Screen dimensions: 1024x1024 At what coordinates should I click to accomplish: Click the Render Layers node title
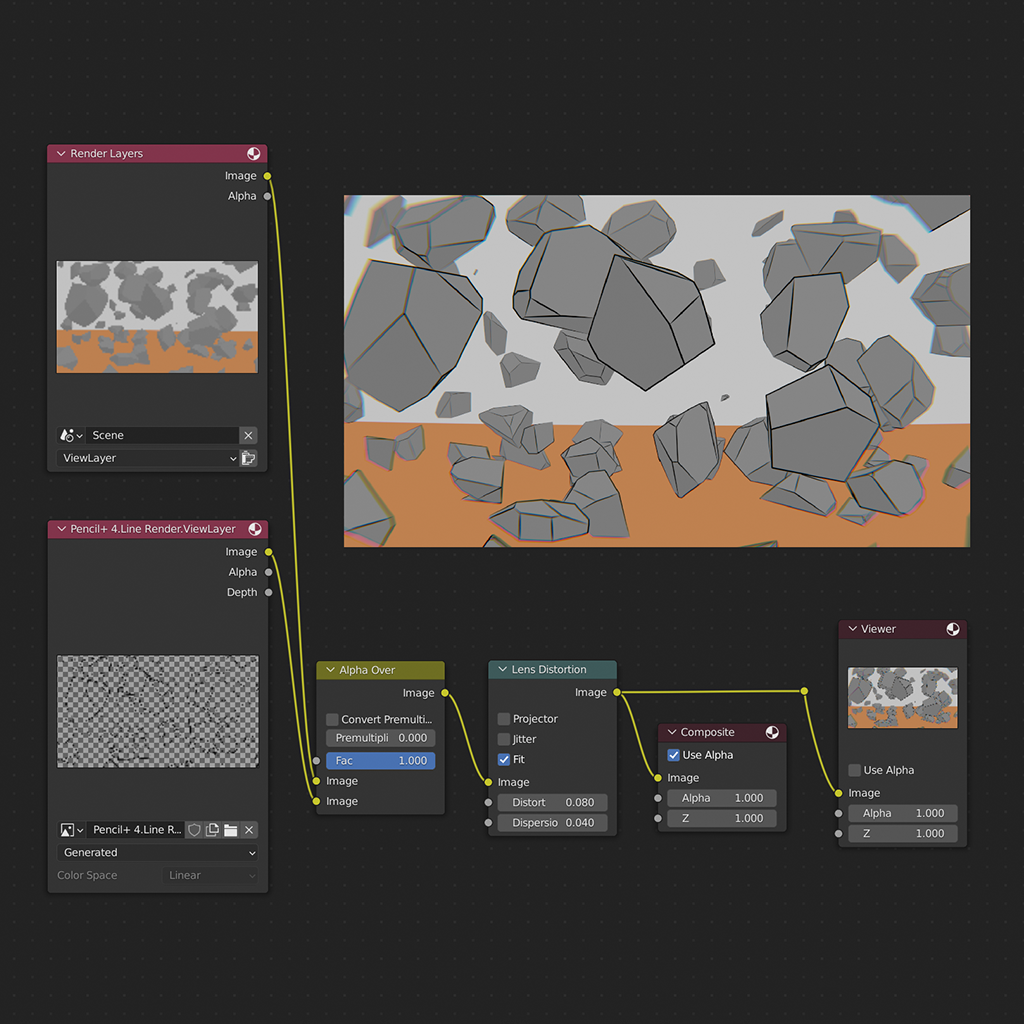[x=106, y=153]
